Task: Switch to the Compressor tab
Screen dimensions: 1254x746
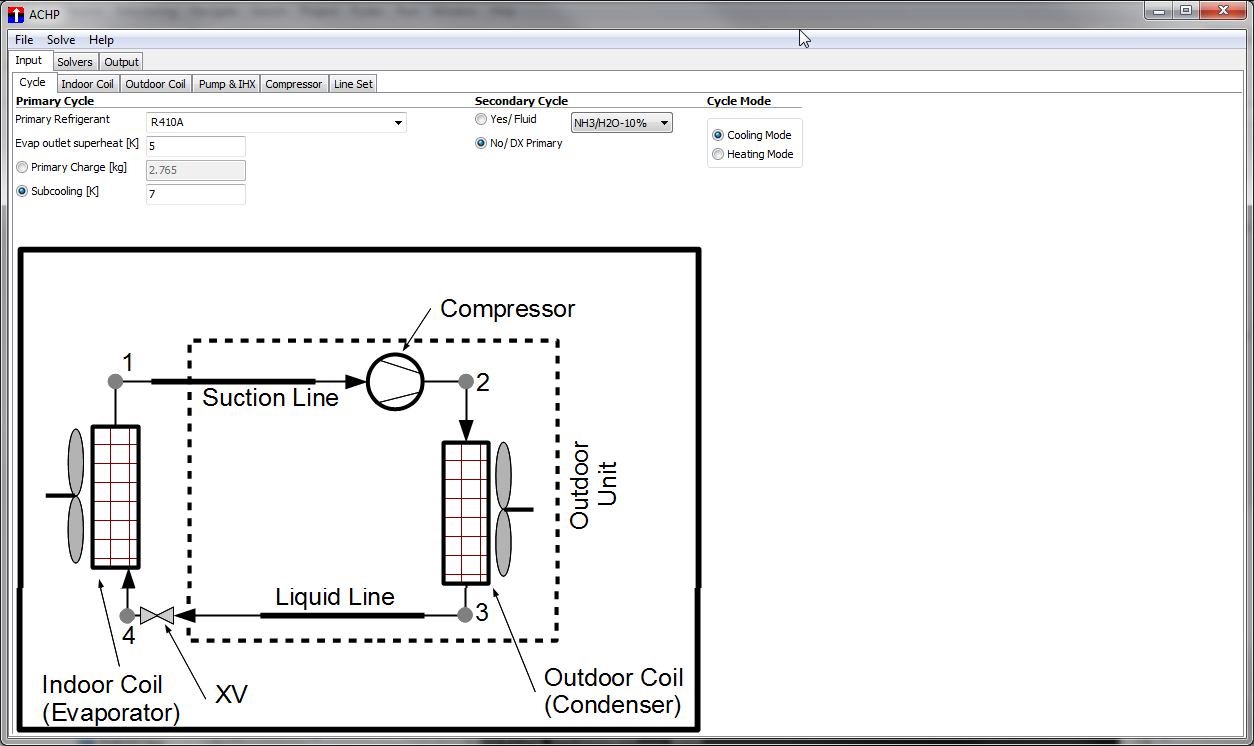Action: [x=294, y=84]
